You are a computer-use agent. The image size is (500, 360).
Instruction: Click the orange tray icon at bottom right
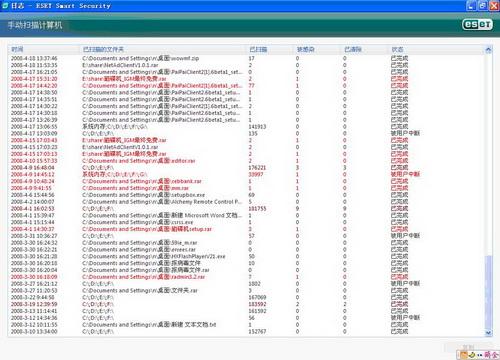464,355
